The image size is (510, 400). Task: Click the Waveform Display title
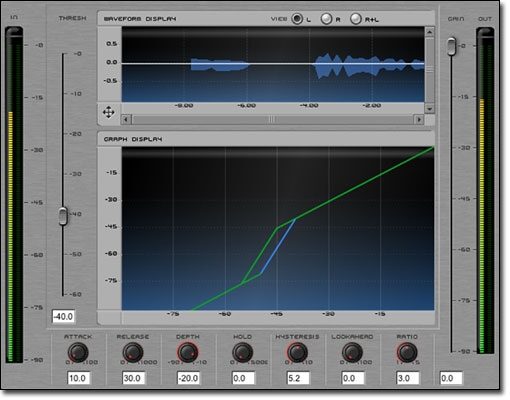pos(140,19)
